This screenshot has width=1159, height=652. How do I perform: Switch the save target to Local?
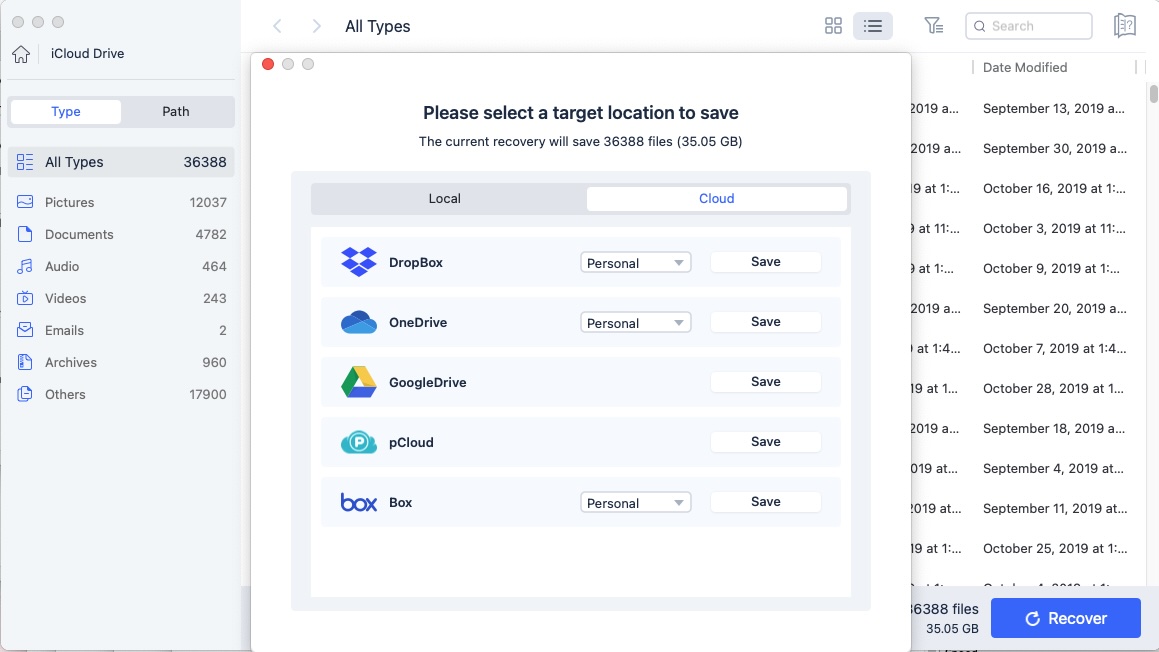point(444,198)
